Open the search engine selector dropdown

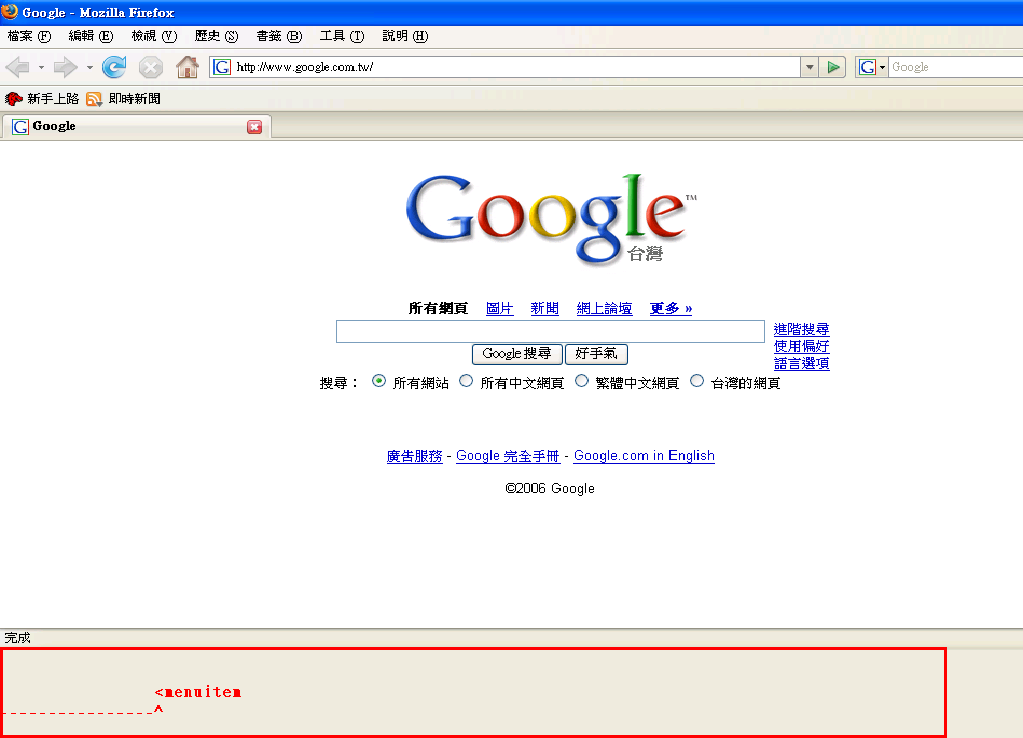click(882, 67)
